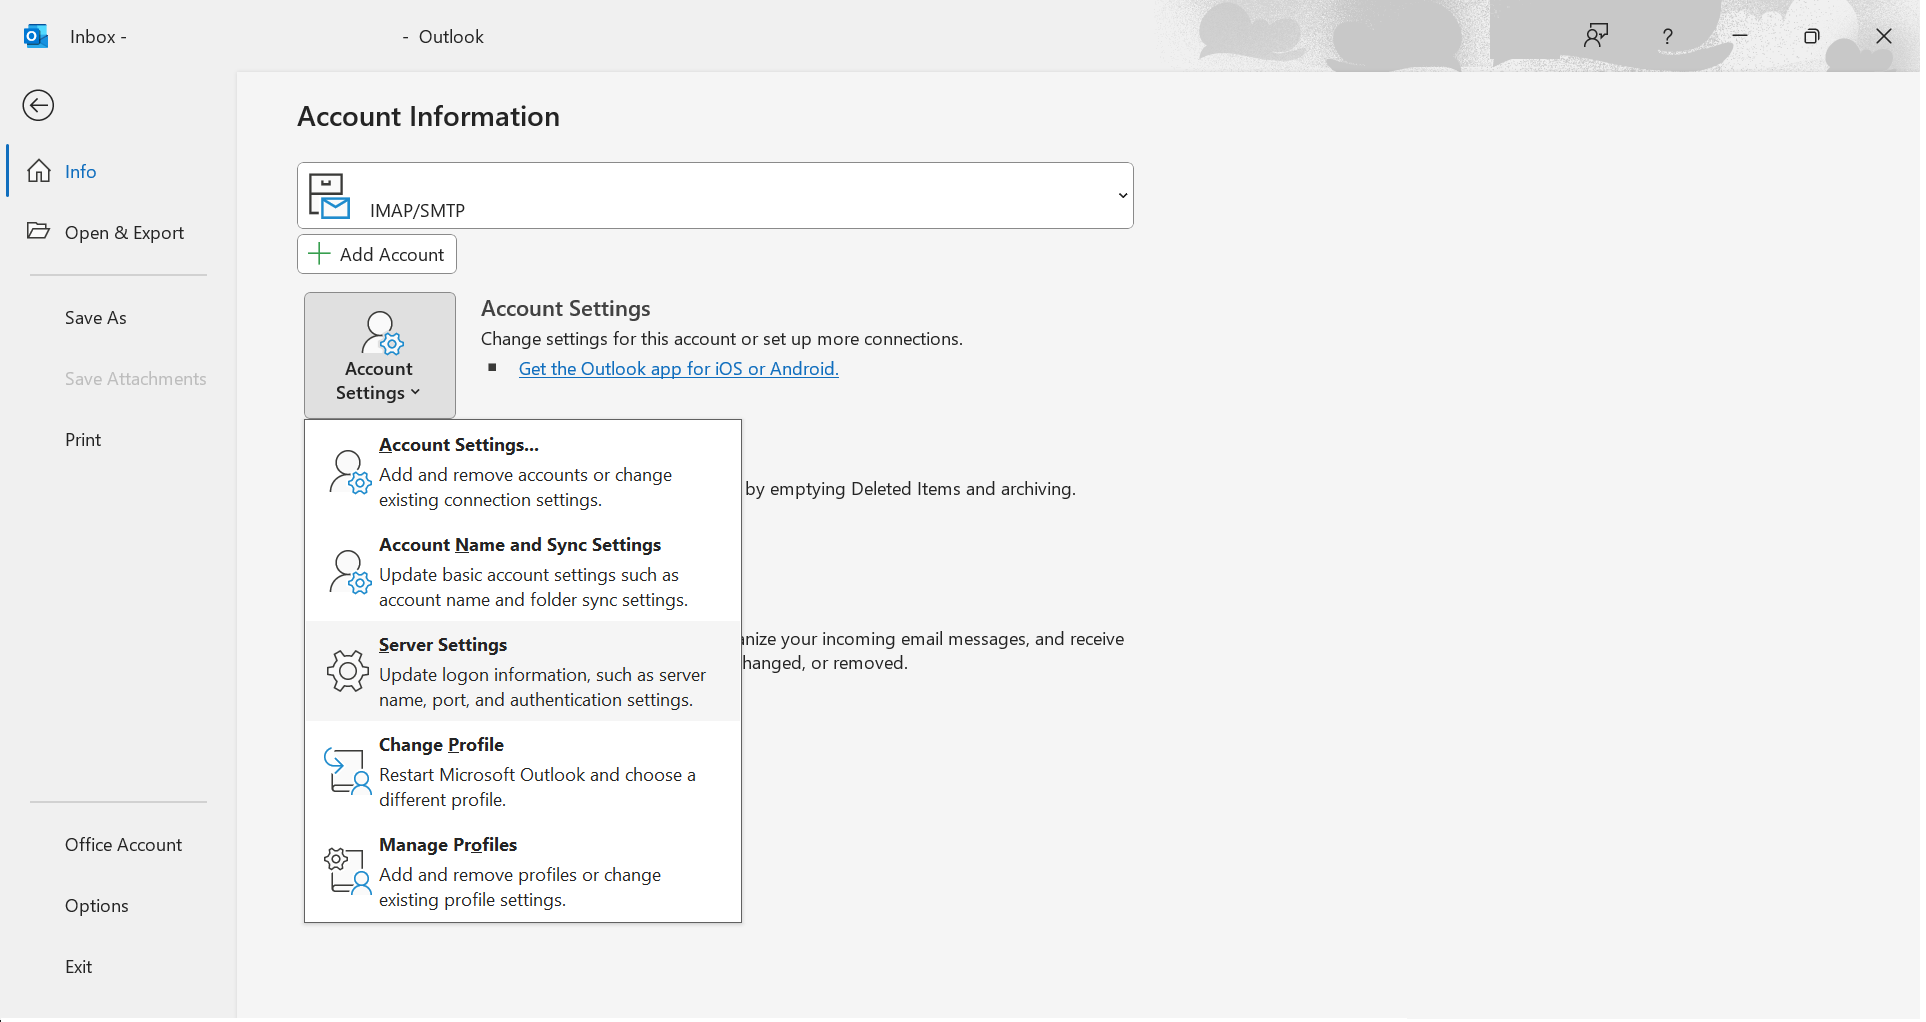Image resolution: width=1926 pixels, height=1022 pixels.
Task: Restore down the Outlook window
Action: click(1812, 36)
